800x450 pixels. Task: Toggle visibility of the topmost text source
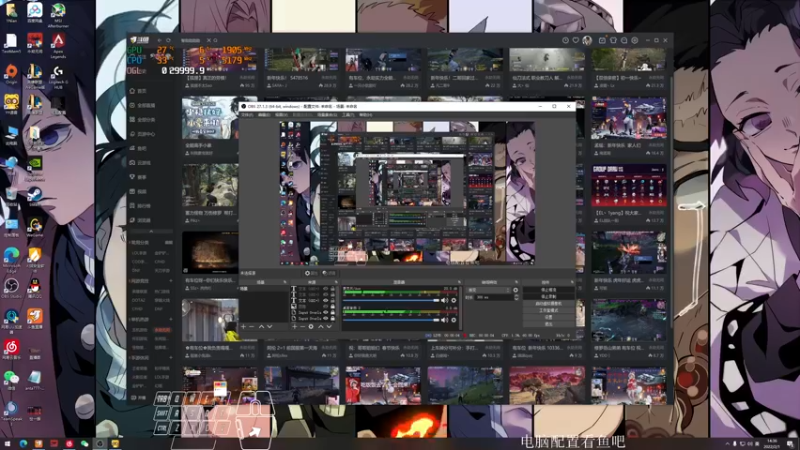tap(326, 288)
